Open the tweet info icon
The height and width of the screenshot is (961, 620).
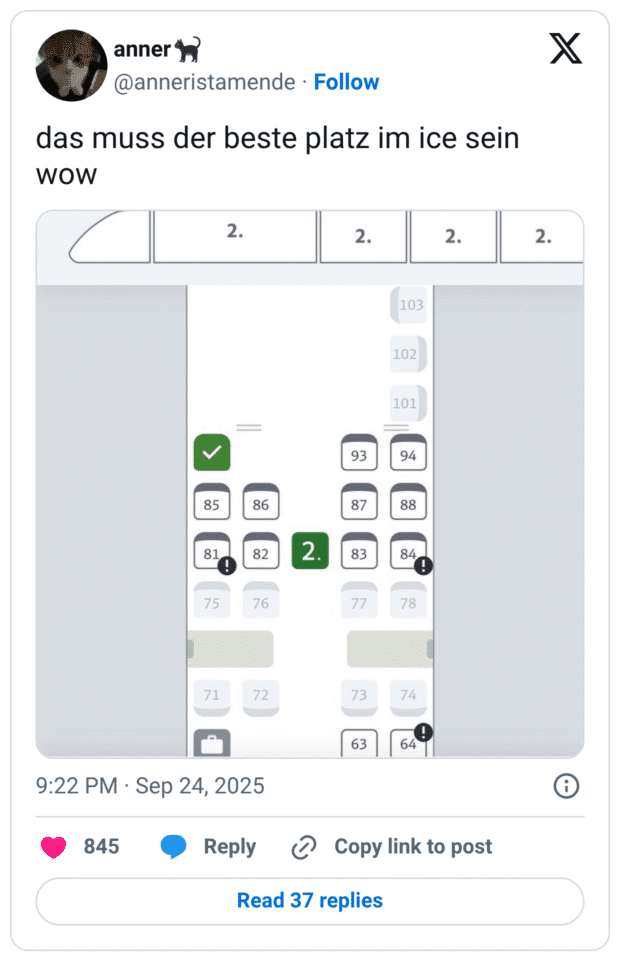(566, 786)
